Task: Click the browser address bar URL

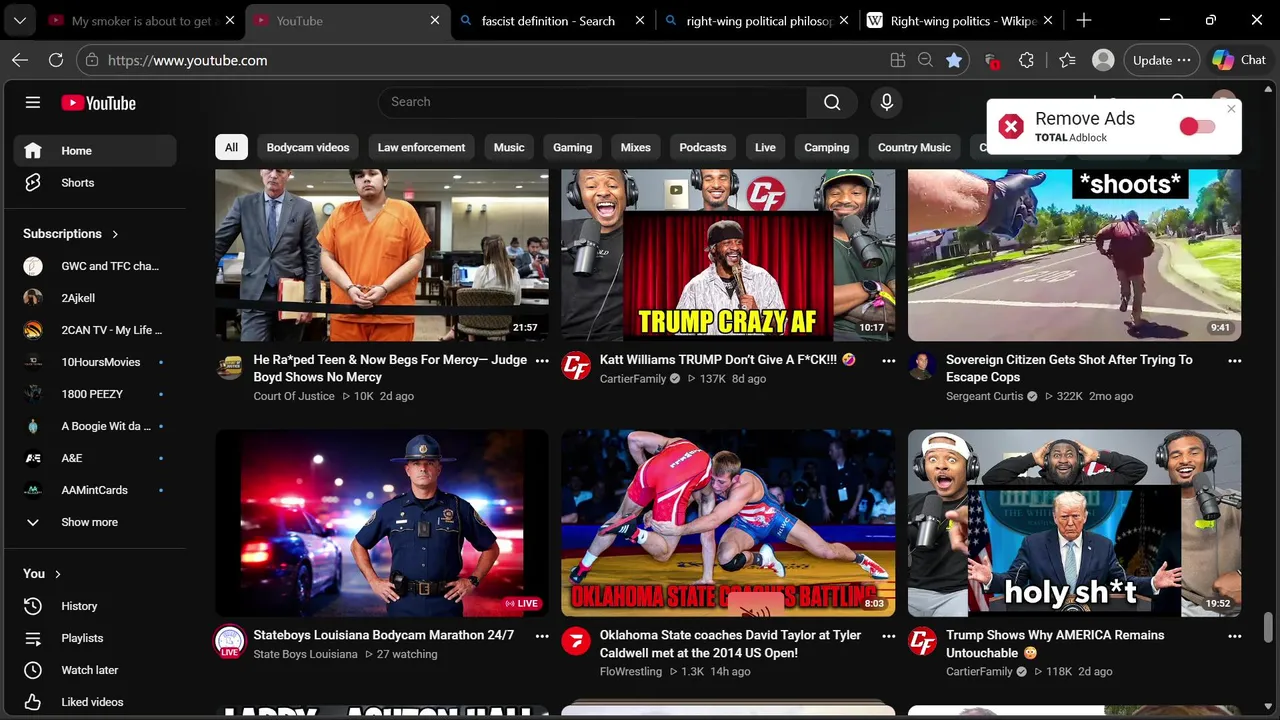Action: coord(187,60)
